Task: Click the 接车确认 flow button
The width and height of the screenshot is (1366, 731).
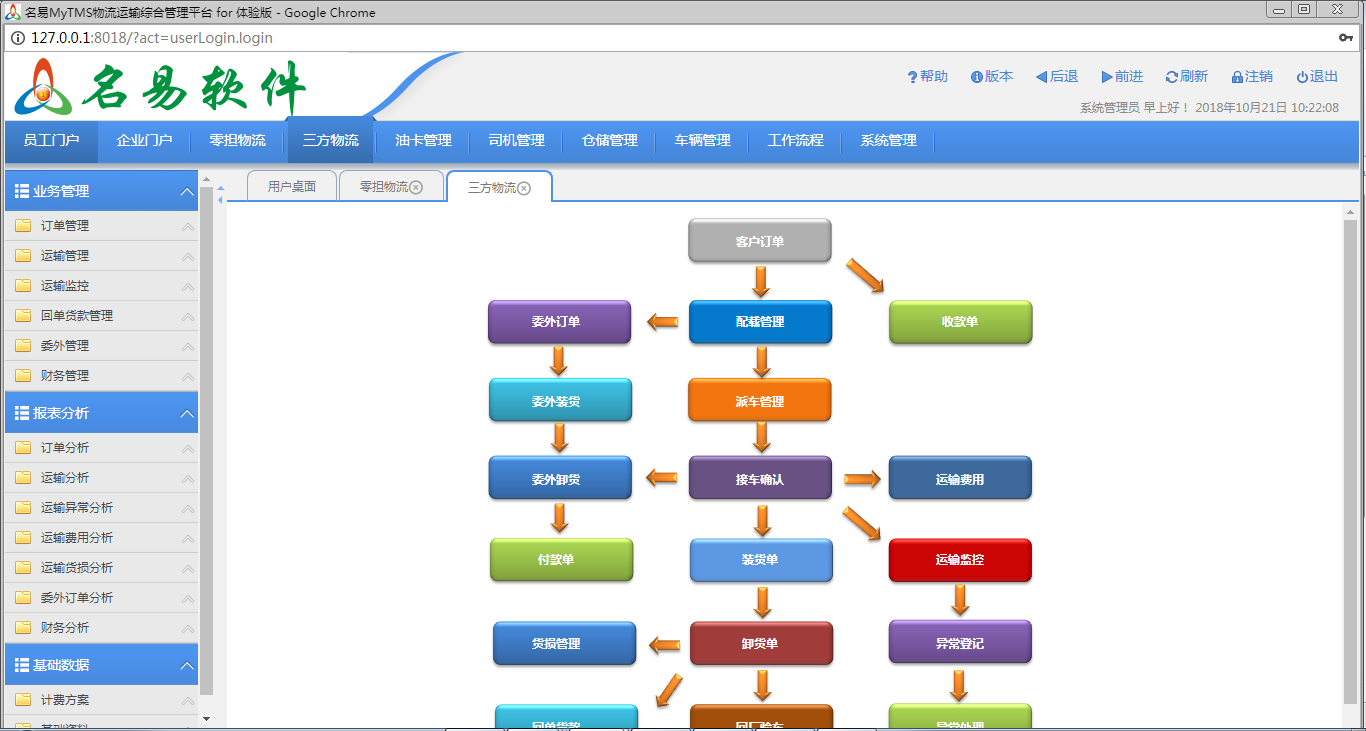Action: (760, 479)
